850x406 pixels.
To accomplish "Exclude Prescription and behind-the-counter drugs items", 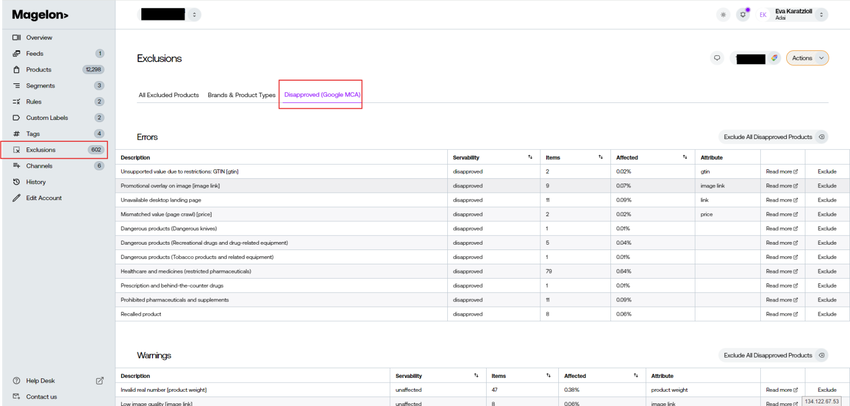I will tap(827, 285).
